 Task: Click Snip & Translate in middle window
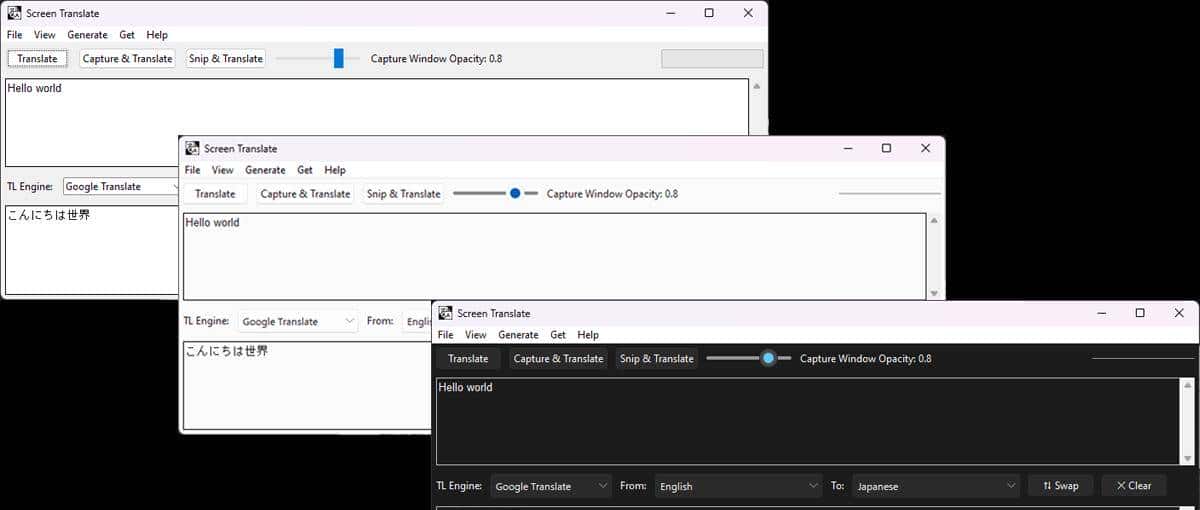tap(404, 194)
